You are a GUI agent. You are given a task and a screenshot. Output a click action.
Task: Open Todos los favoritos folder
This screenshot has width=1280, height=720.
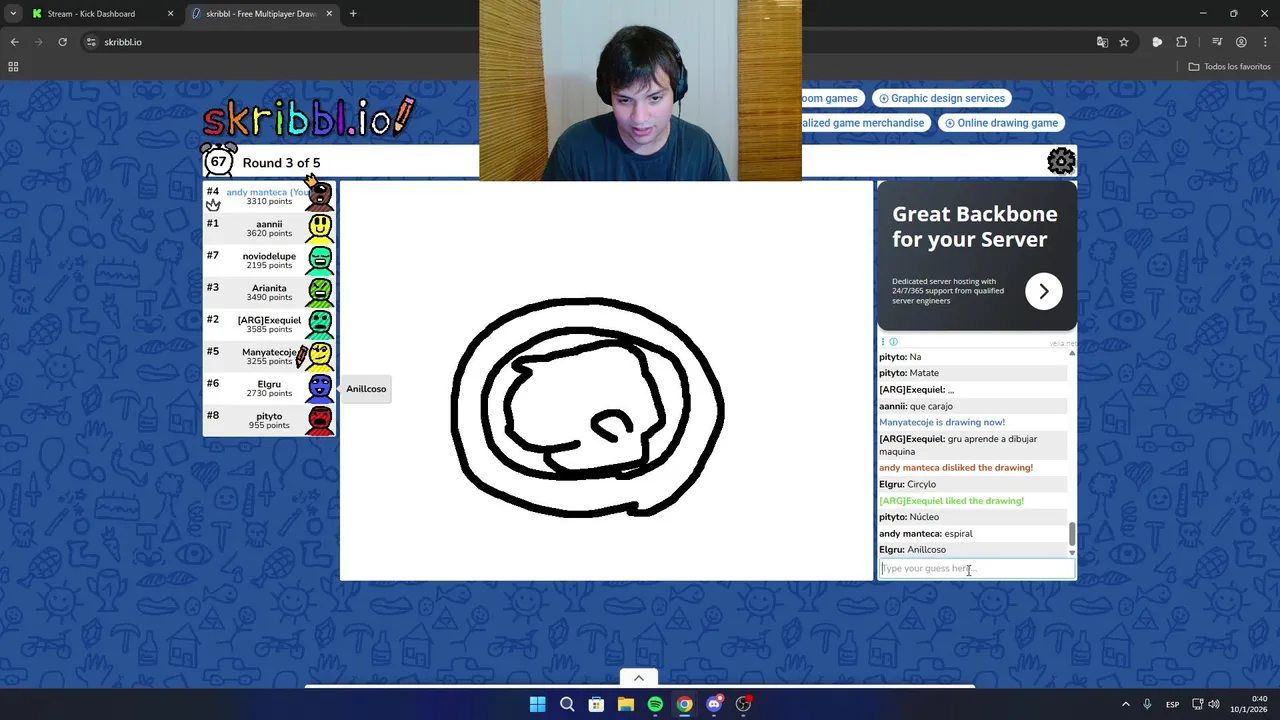[x=1229, y=67]
